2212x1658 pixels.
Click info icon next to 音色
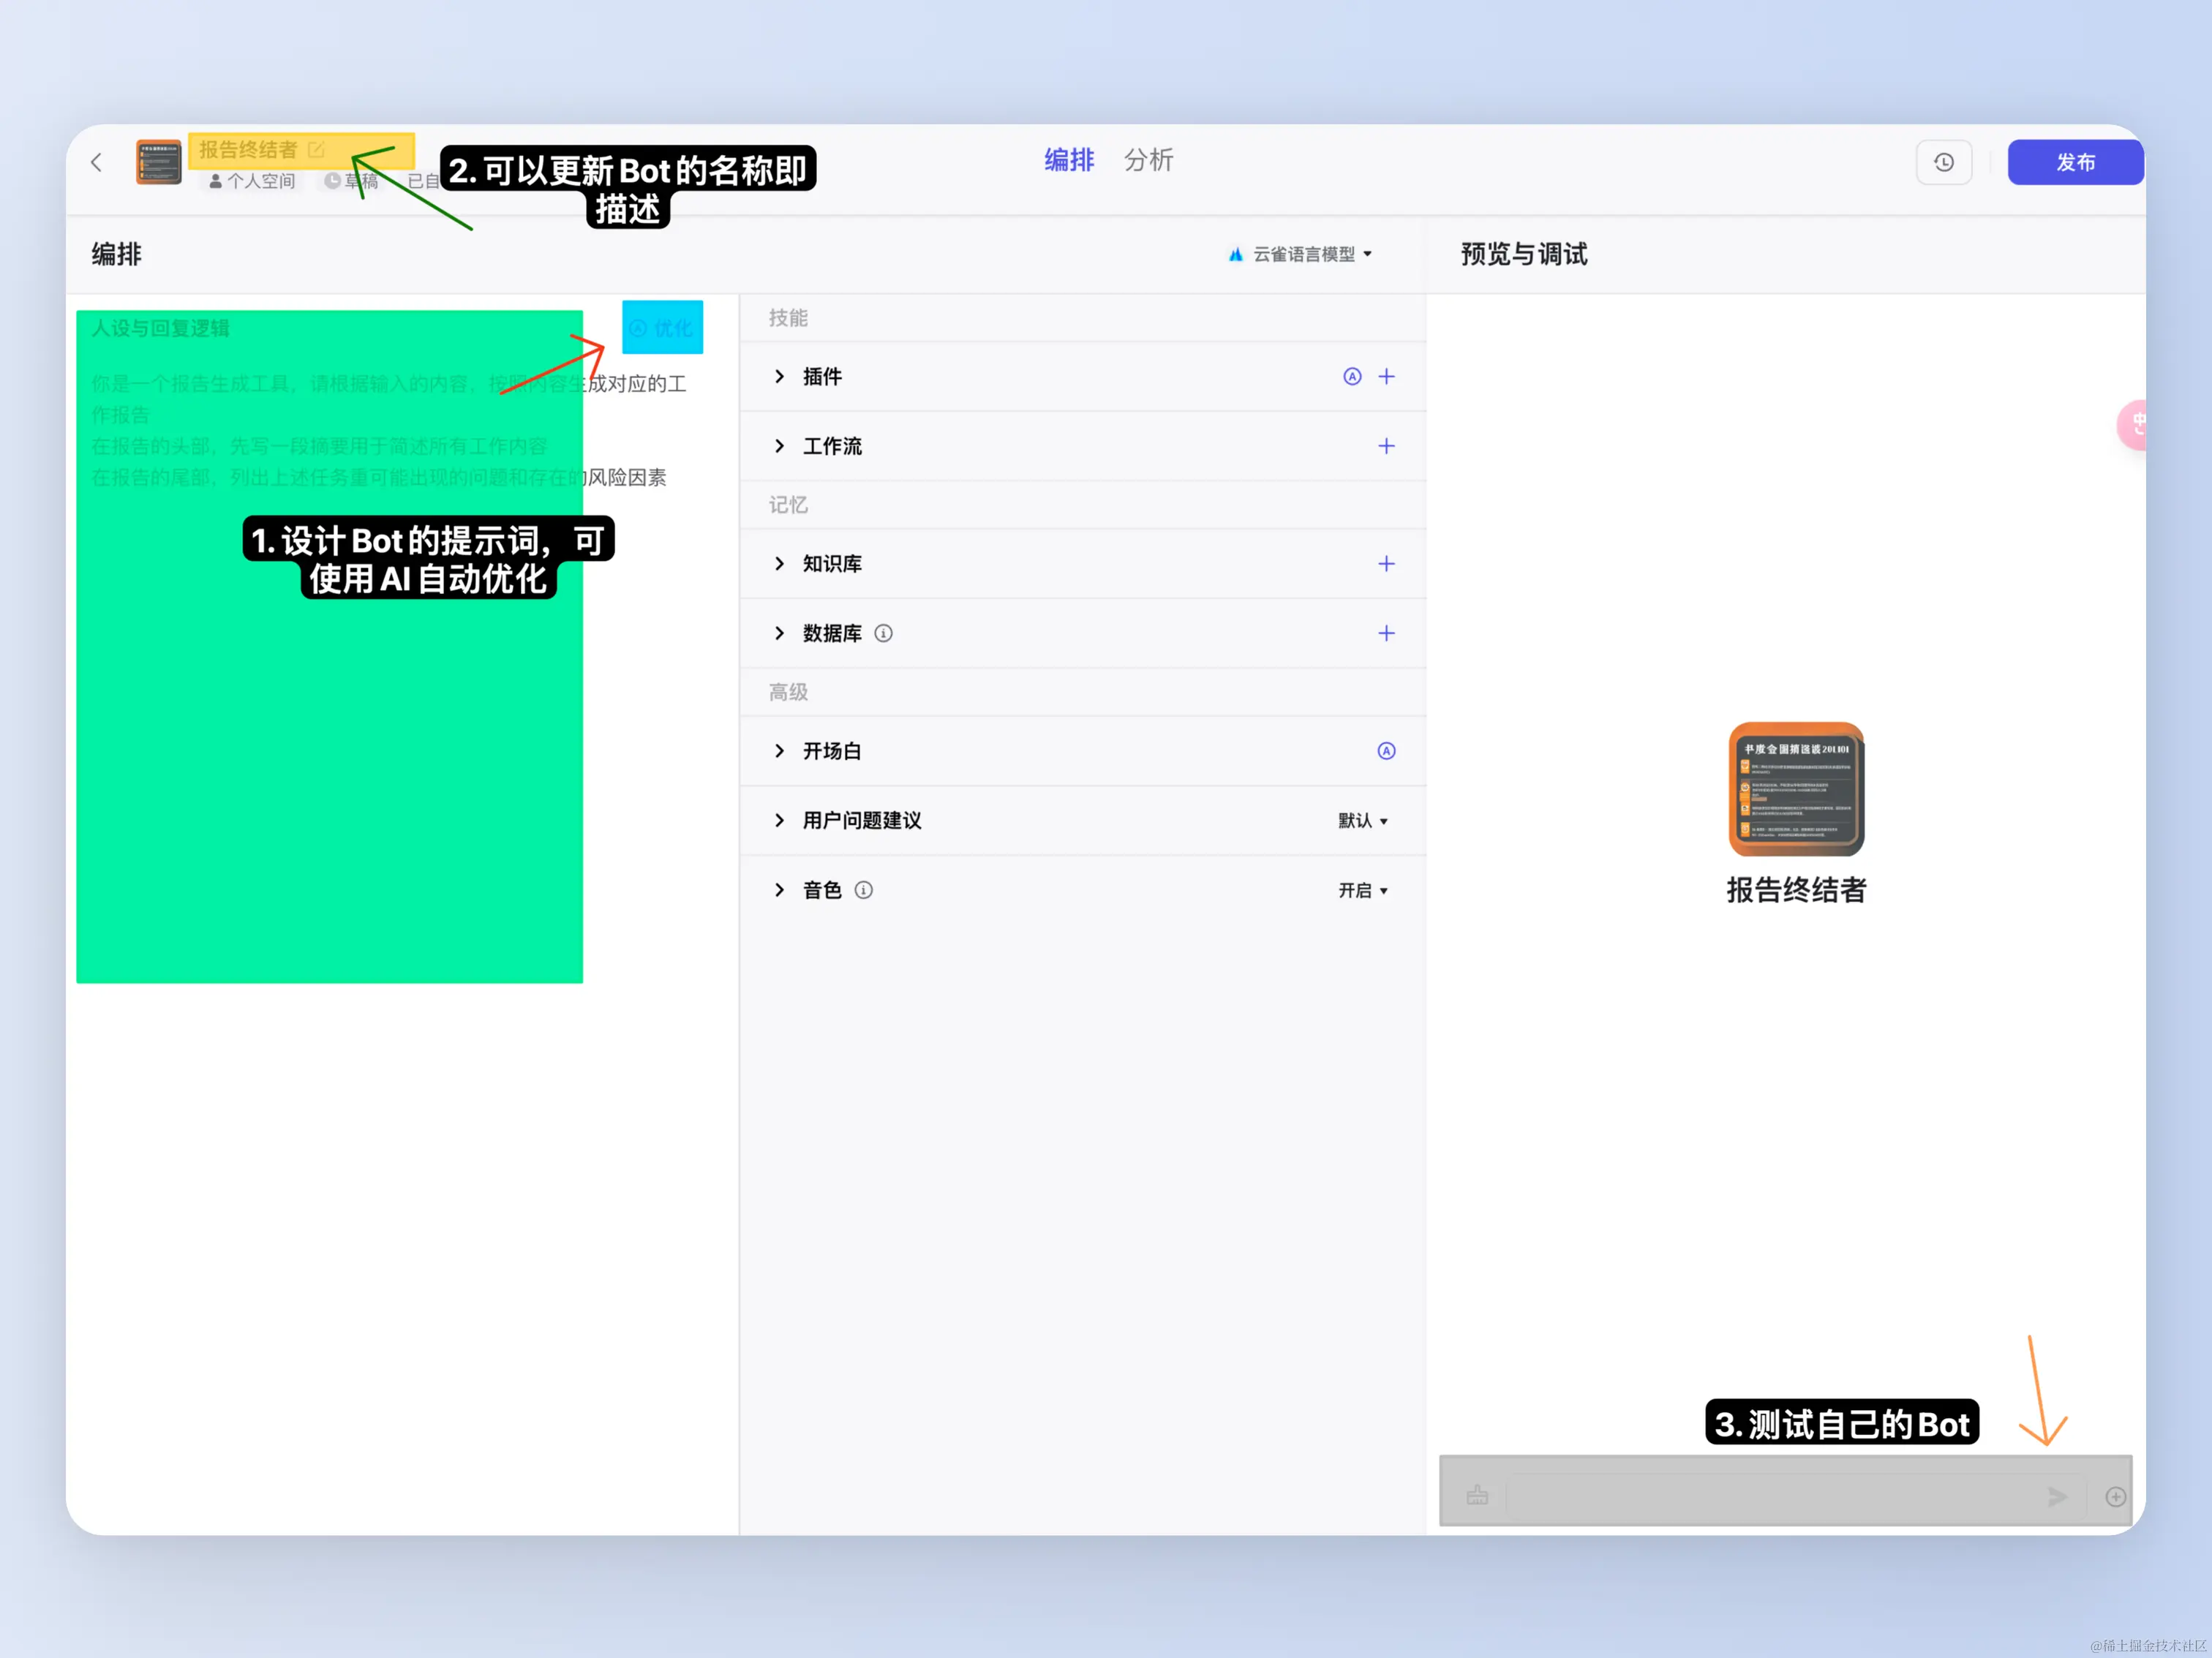864,890
